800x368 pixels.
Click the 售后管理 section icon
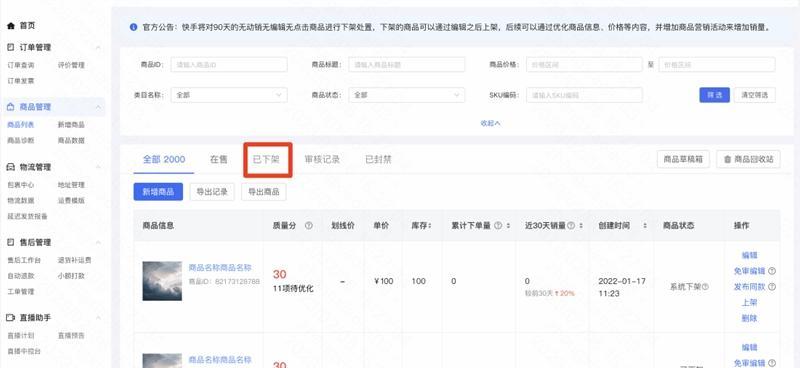coord(11,242)
